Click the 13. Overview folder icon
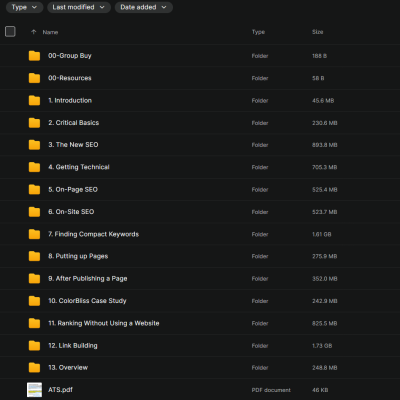The height and width of the screenshot is (400, 400). tap(34, 367)
